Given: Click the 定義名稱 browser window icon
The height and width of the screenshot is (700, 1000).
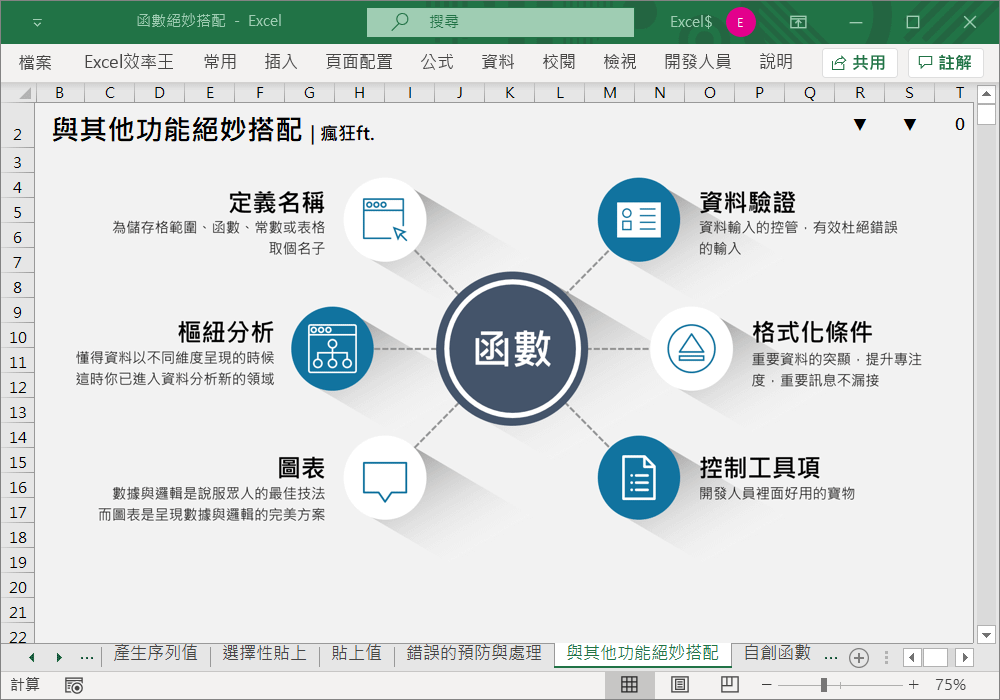Looking at the screenshot, I should [x=385, y=219].
